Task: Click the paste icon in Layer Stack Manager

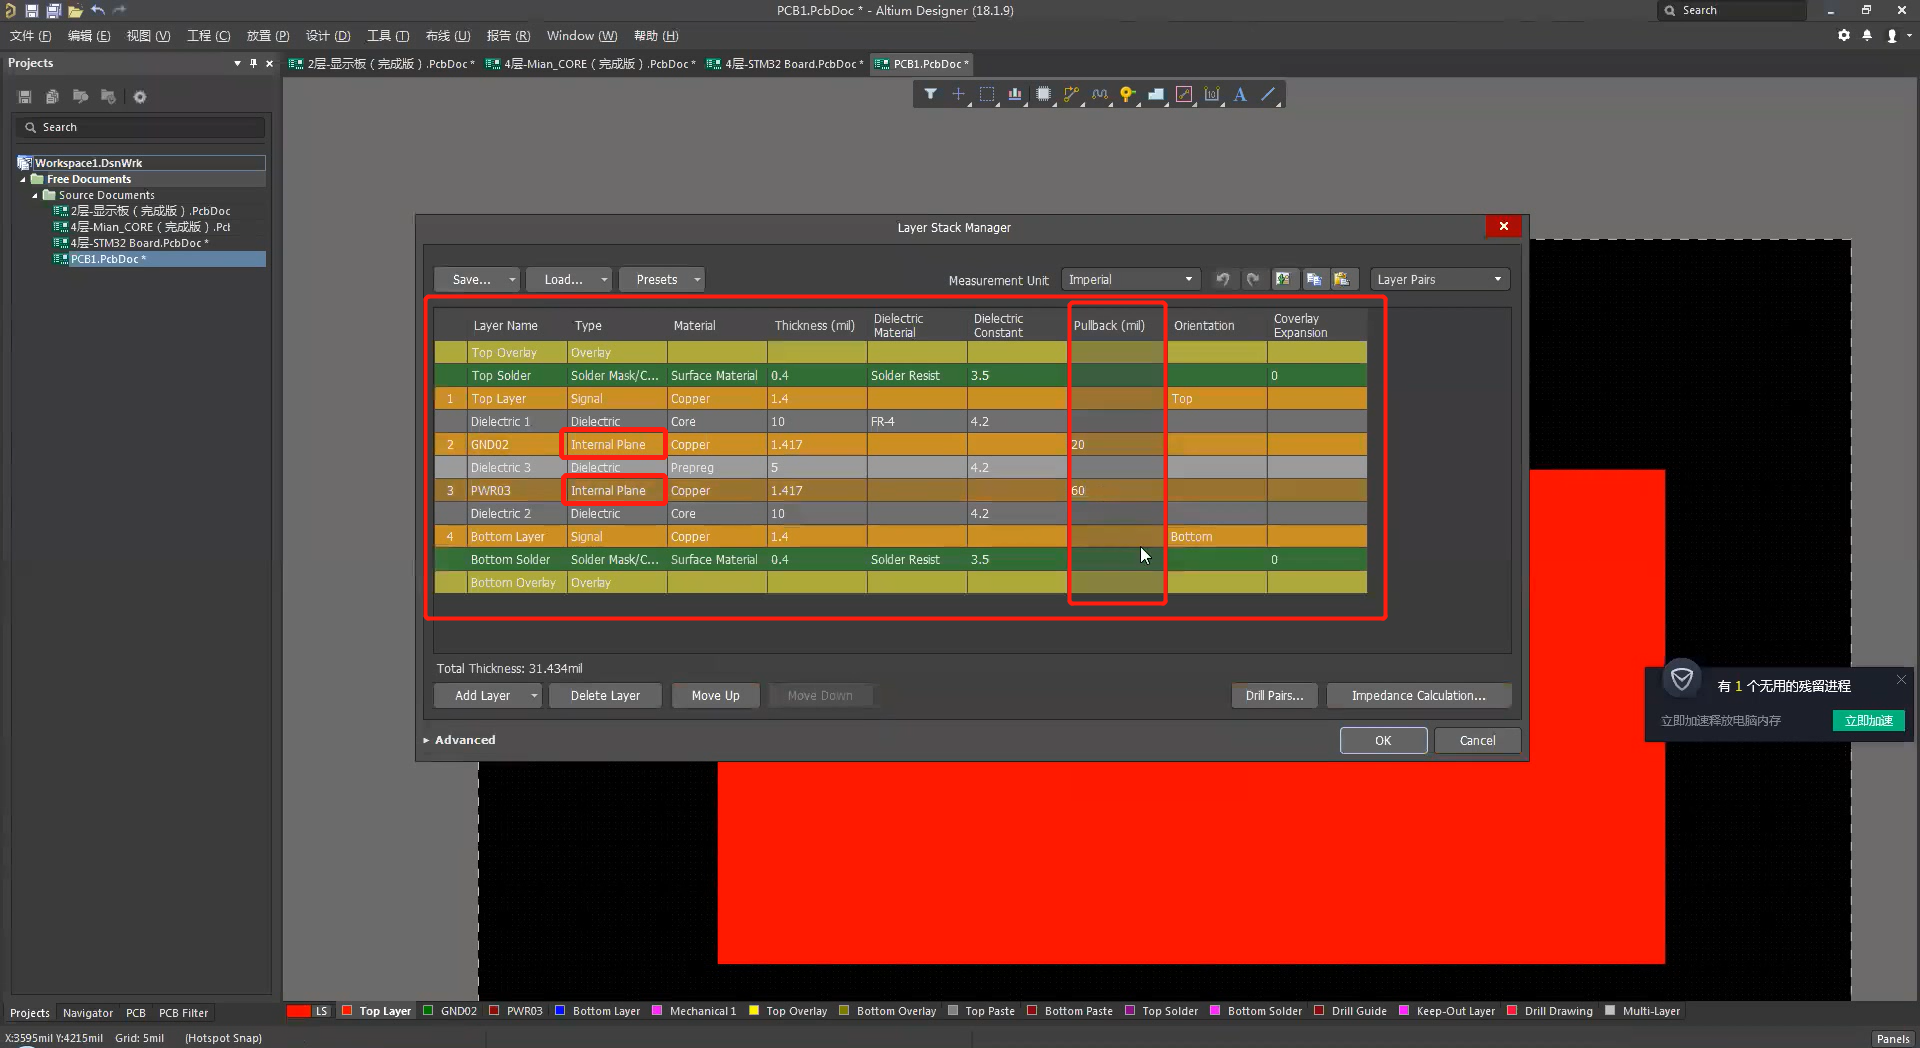Action: pos(1341,280)
